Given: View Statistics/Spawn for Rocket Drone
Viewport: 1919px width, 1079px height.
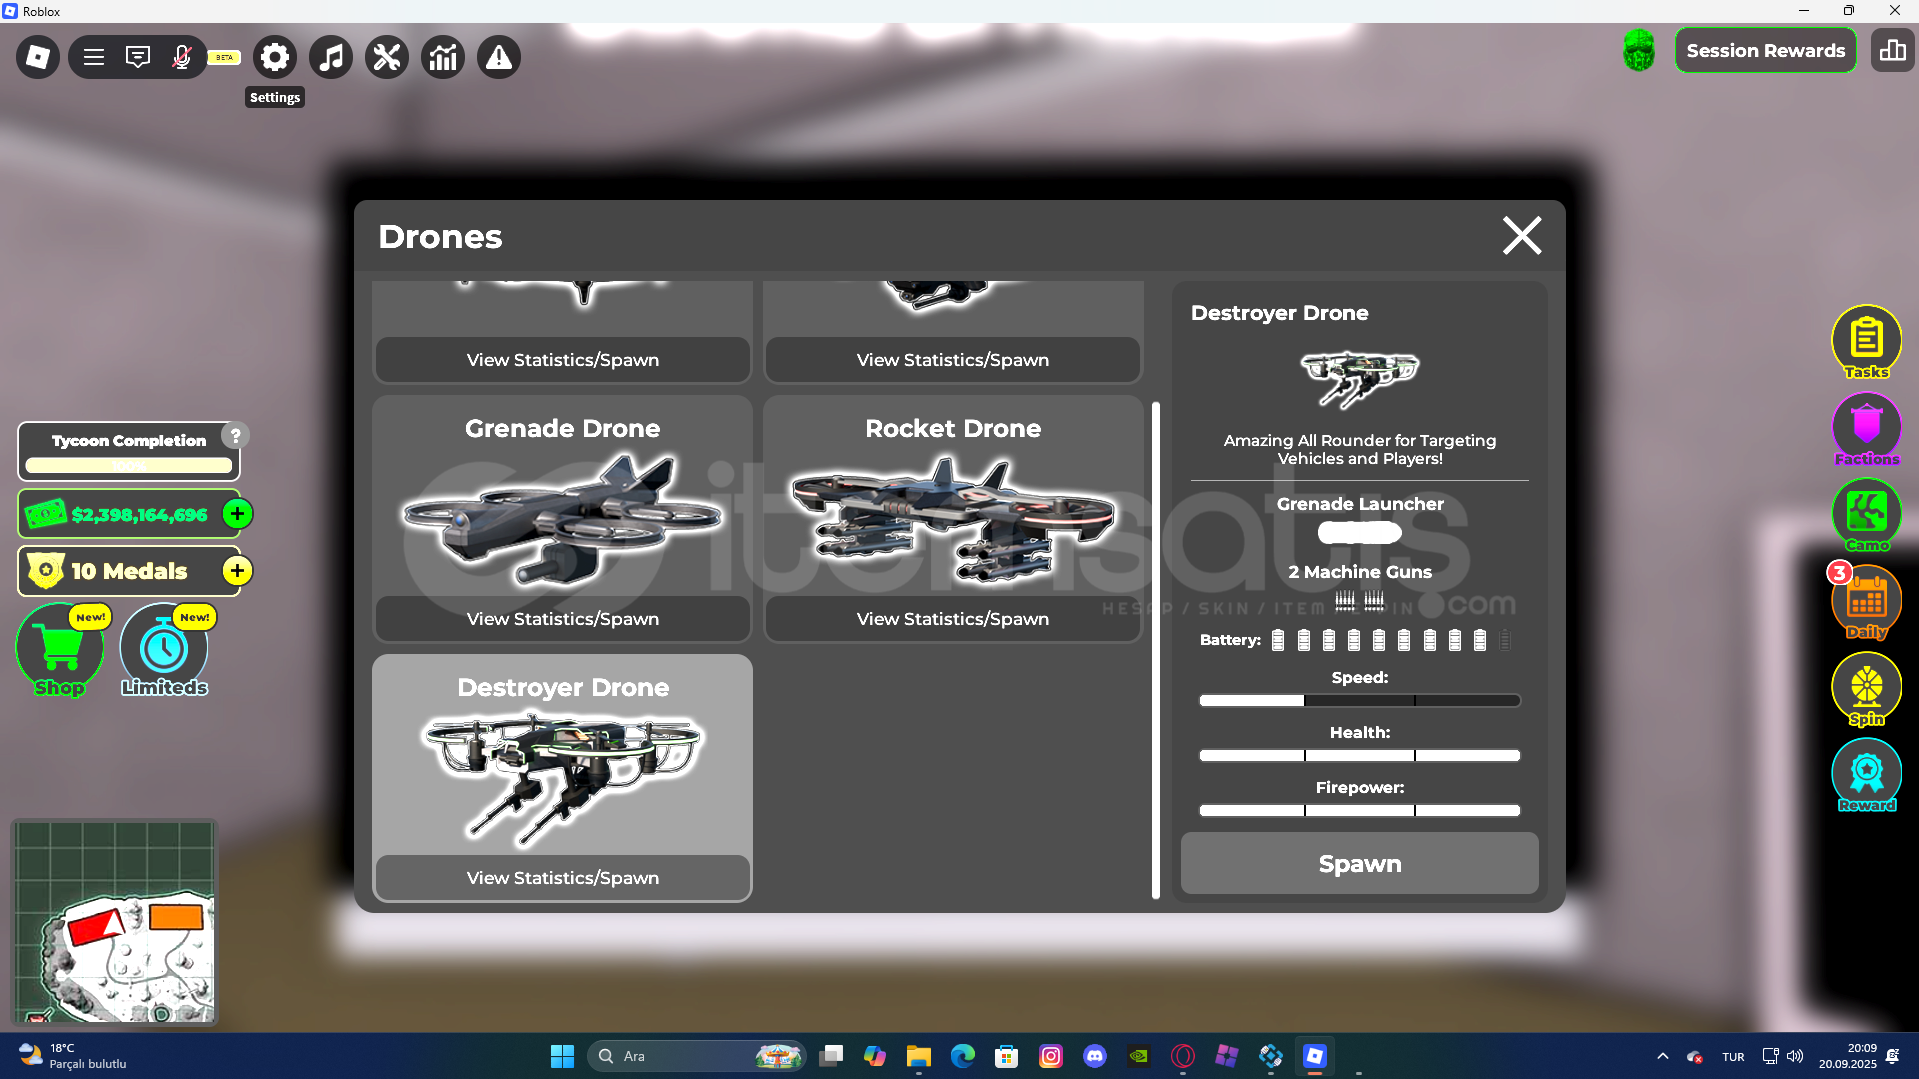Looking at the screenshot, I should click(x=953, y=619).
